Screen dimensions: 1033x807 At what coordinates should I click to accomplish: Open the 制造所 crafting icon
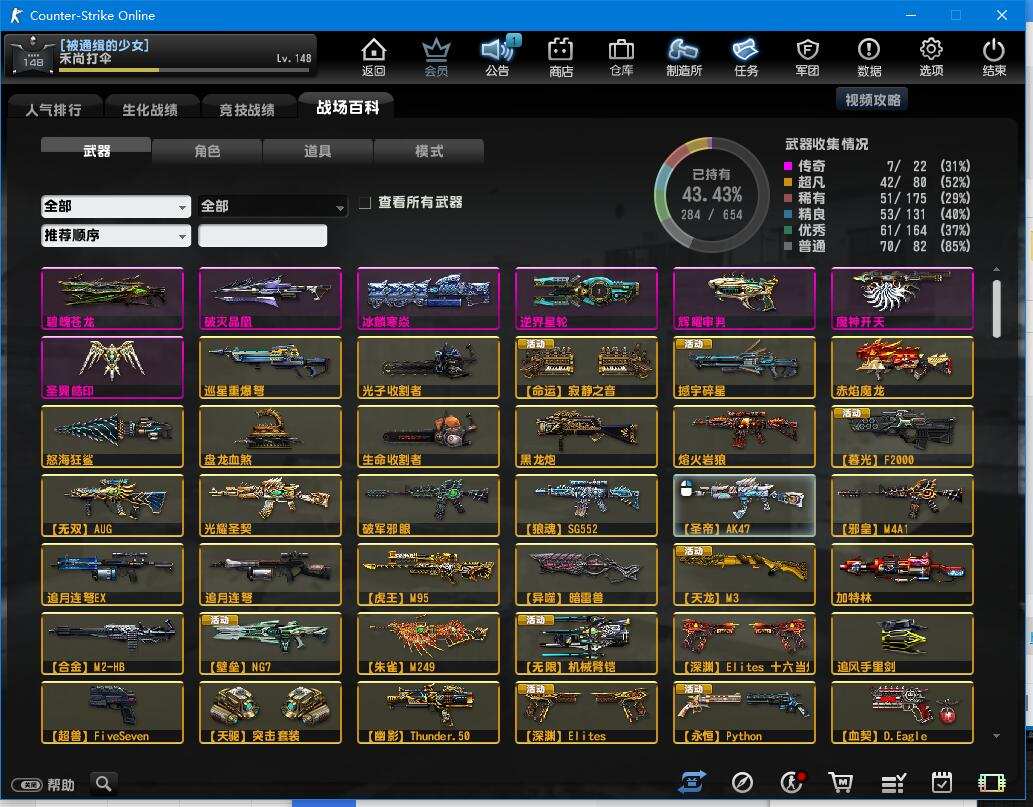coord(684,57)
